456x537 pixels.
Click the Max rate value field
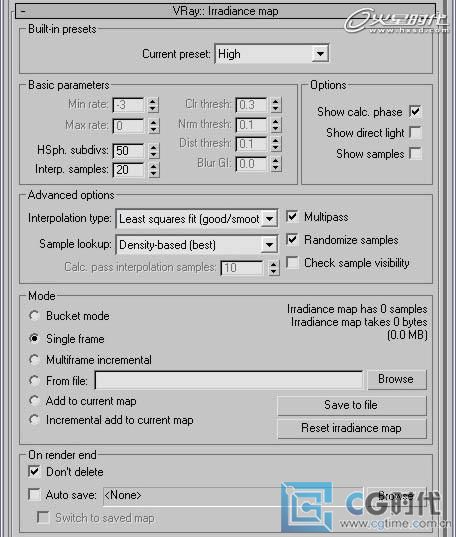128,126
